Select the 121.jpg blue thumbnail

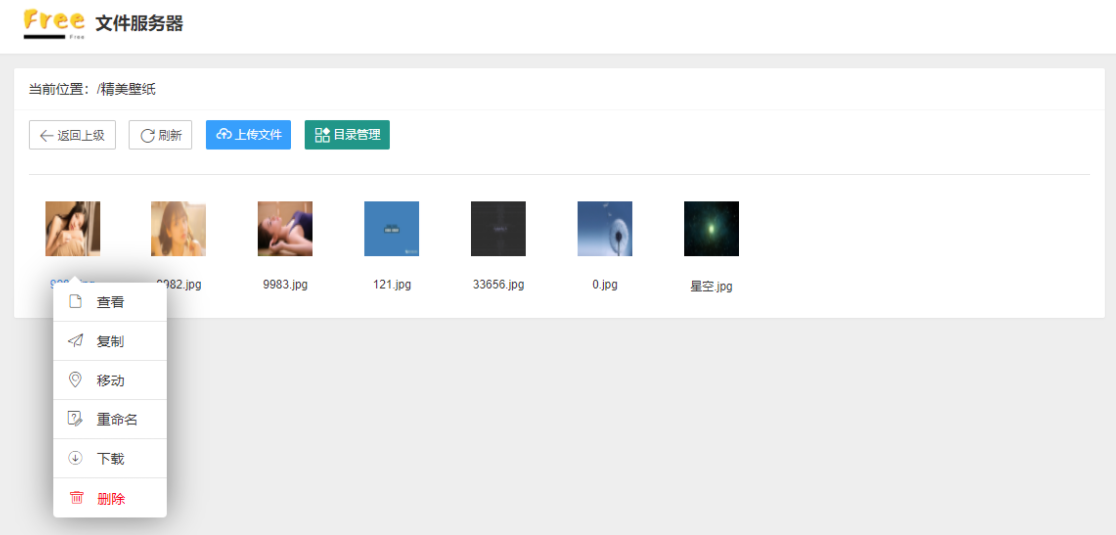391,228
